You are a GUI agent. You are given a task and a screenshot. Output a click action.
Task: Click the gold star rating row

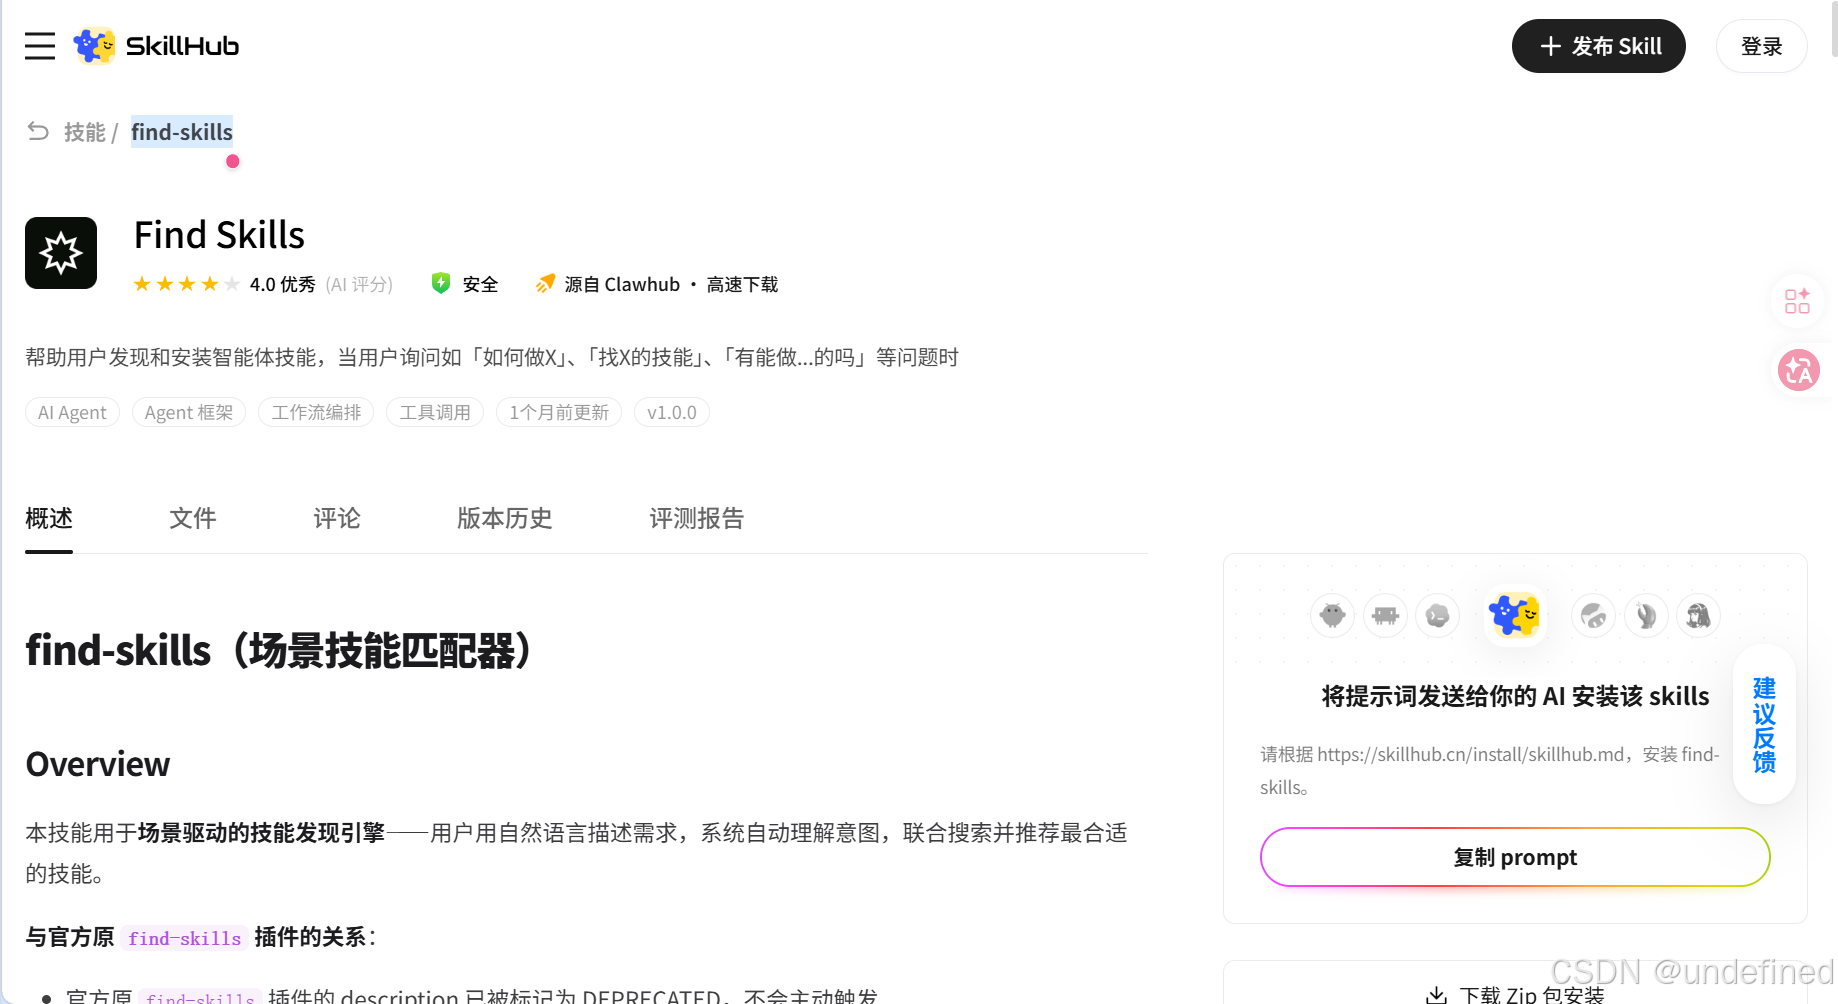coord(186,284)
